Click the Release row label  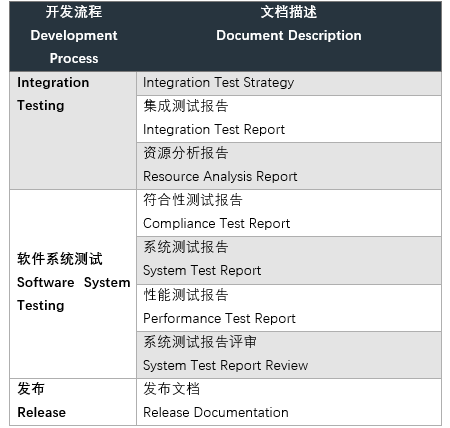click(x=41, y=413)
